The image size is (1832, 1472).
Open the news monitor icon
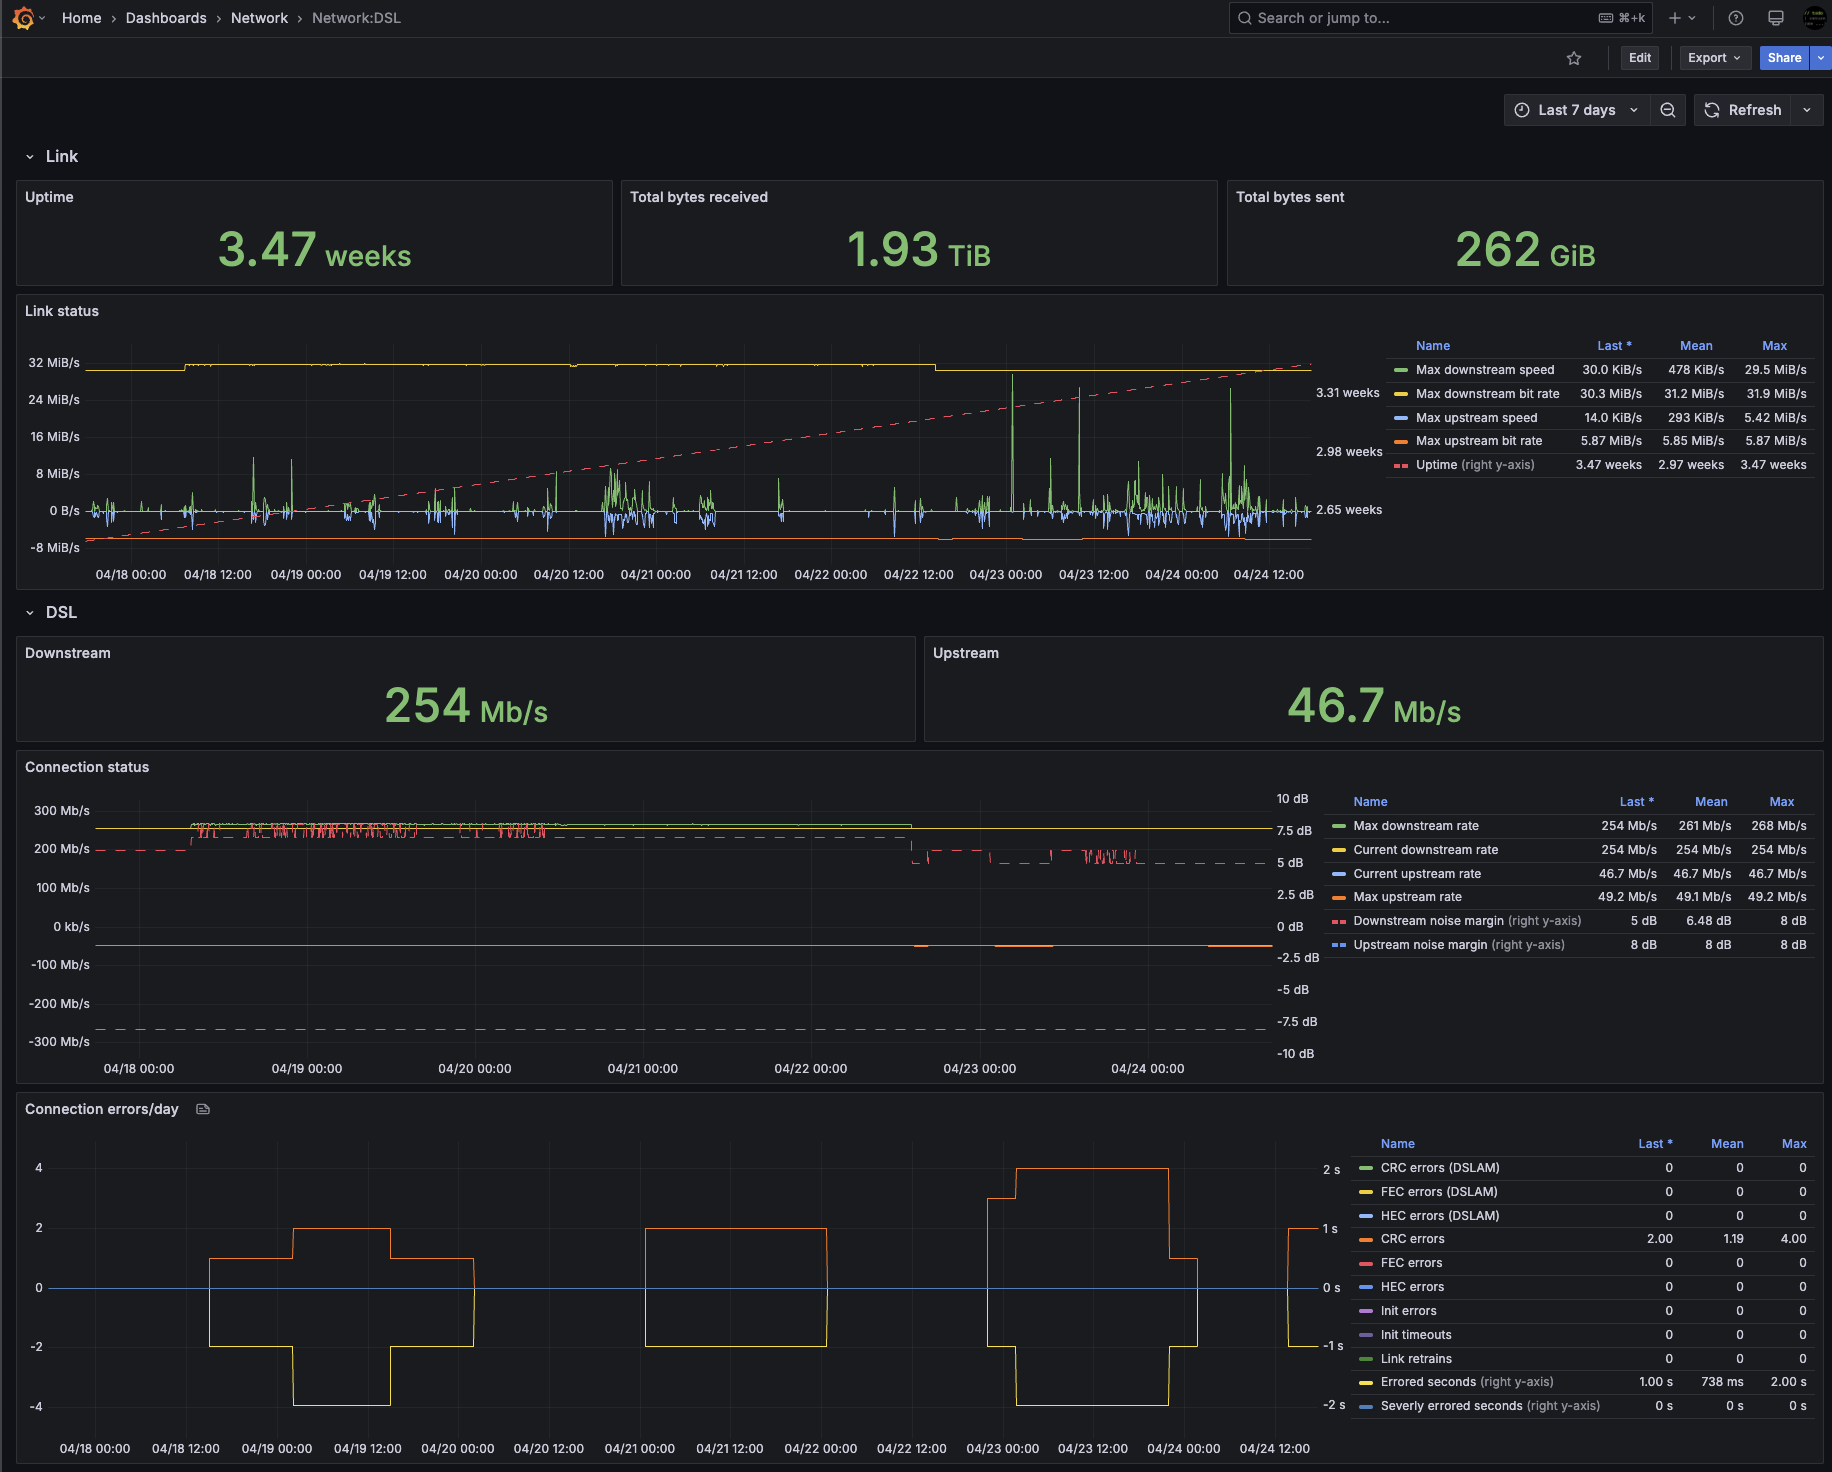click(1776, 18)
